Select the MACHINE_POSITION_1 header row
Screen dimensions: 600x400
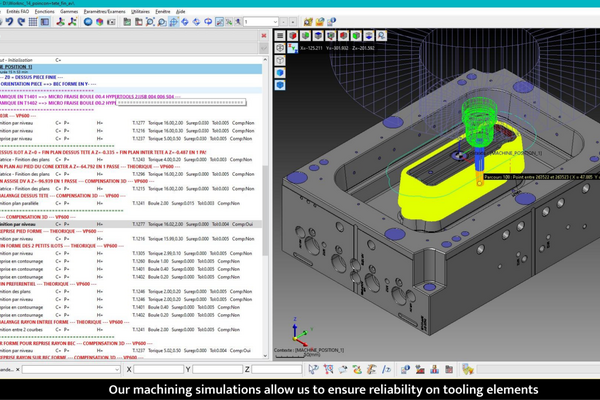click(30, 67)
